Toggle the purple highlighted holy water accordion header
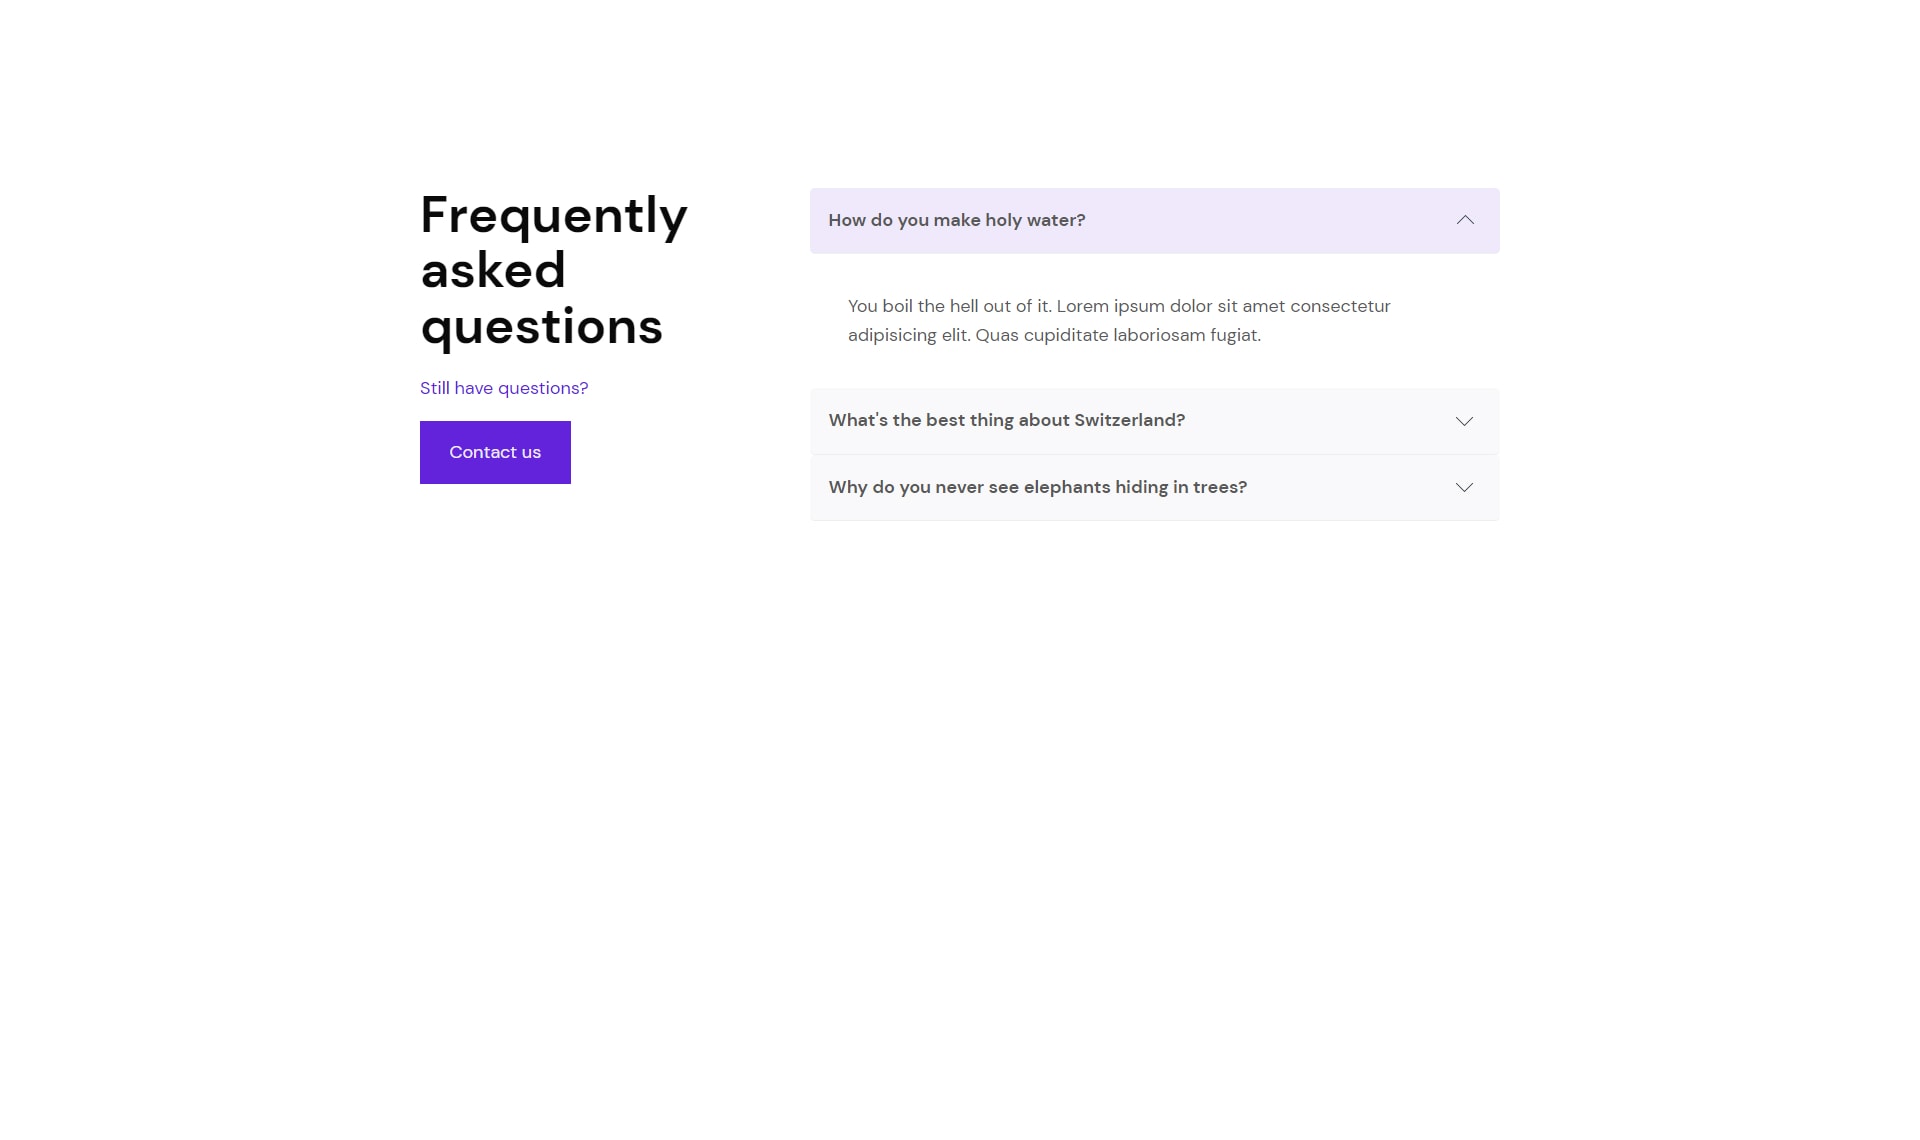 1154,221
